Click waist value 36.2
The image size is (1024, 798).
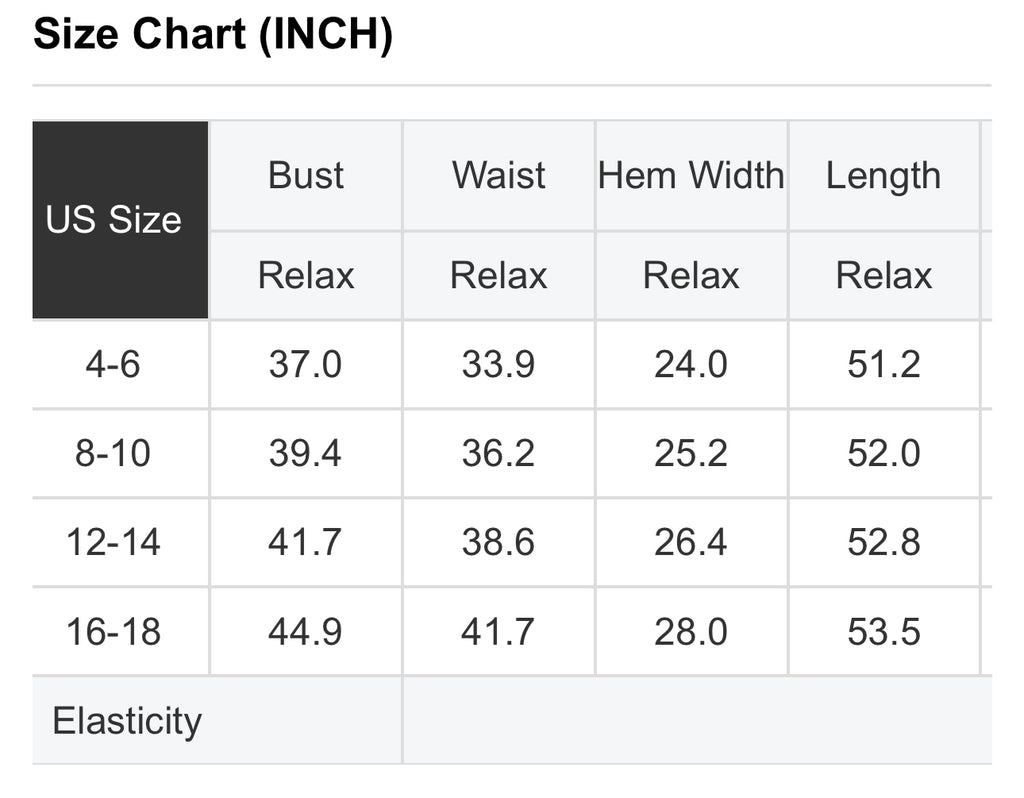pos(498,453)
